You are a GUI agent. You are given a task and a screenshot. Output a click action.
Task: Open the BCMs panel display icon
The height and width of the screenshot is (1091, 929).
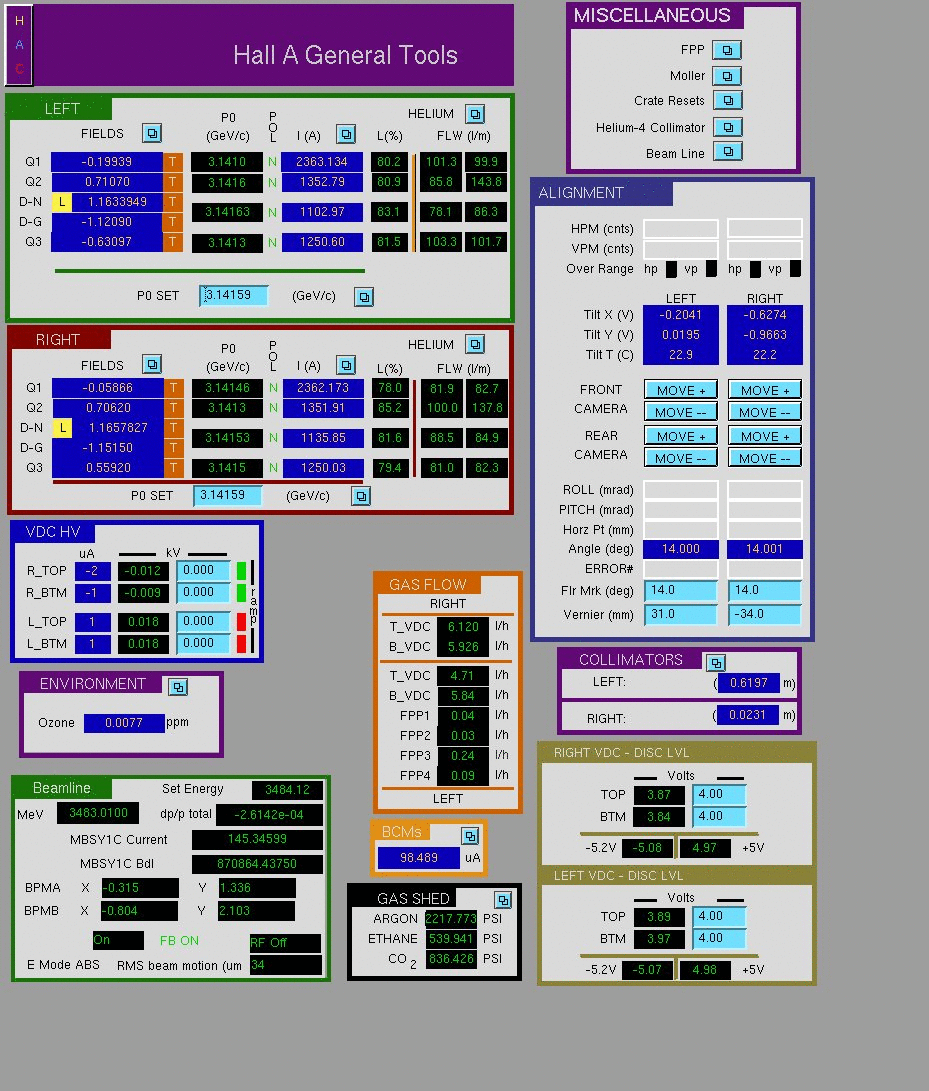point(470,836)
